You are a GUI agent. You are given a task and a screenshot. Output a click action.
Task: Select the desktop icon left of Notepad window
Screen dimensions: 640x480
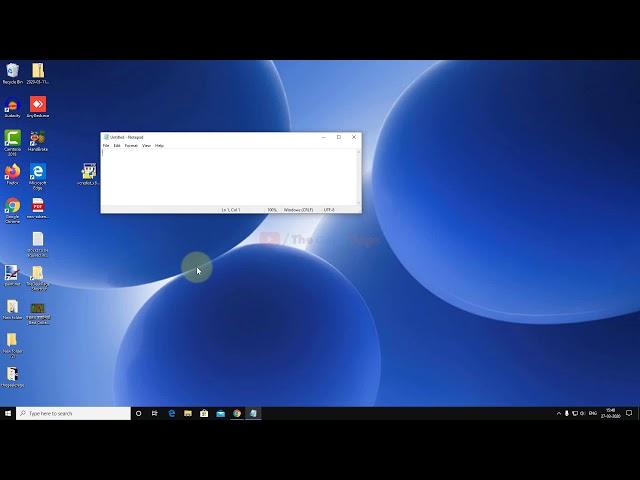click(x=88, y=174)
